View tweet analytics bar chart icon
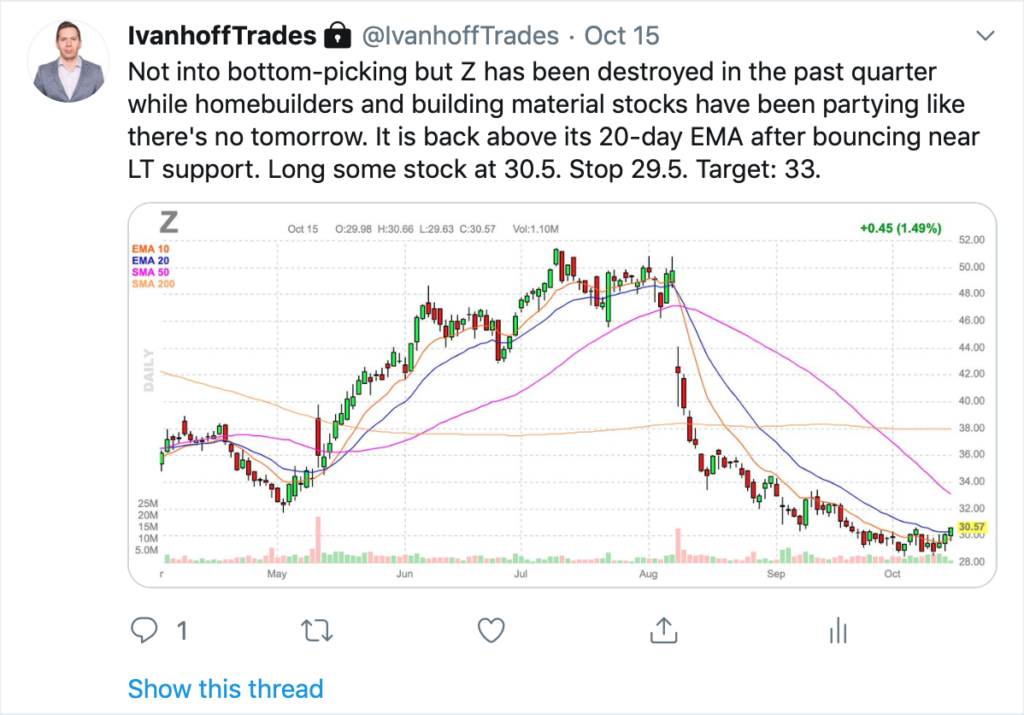The height and width of the screenshot is (715, 1024). pos(838,631)
